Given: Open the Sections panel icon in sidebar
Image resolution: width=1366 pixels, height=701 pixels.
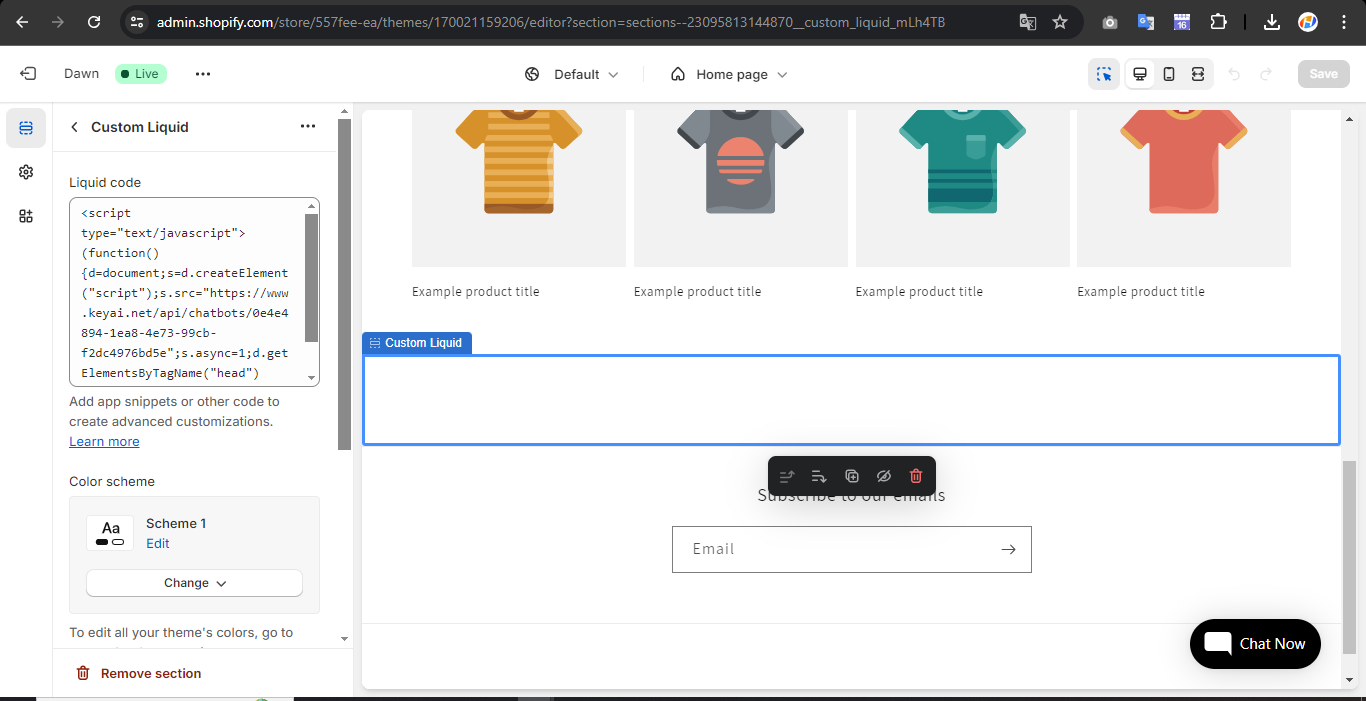Looking at the screenshot, I should tap(26, 128).
